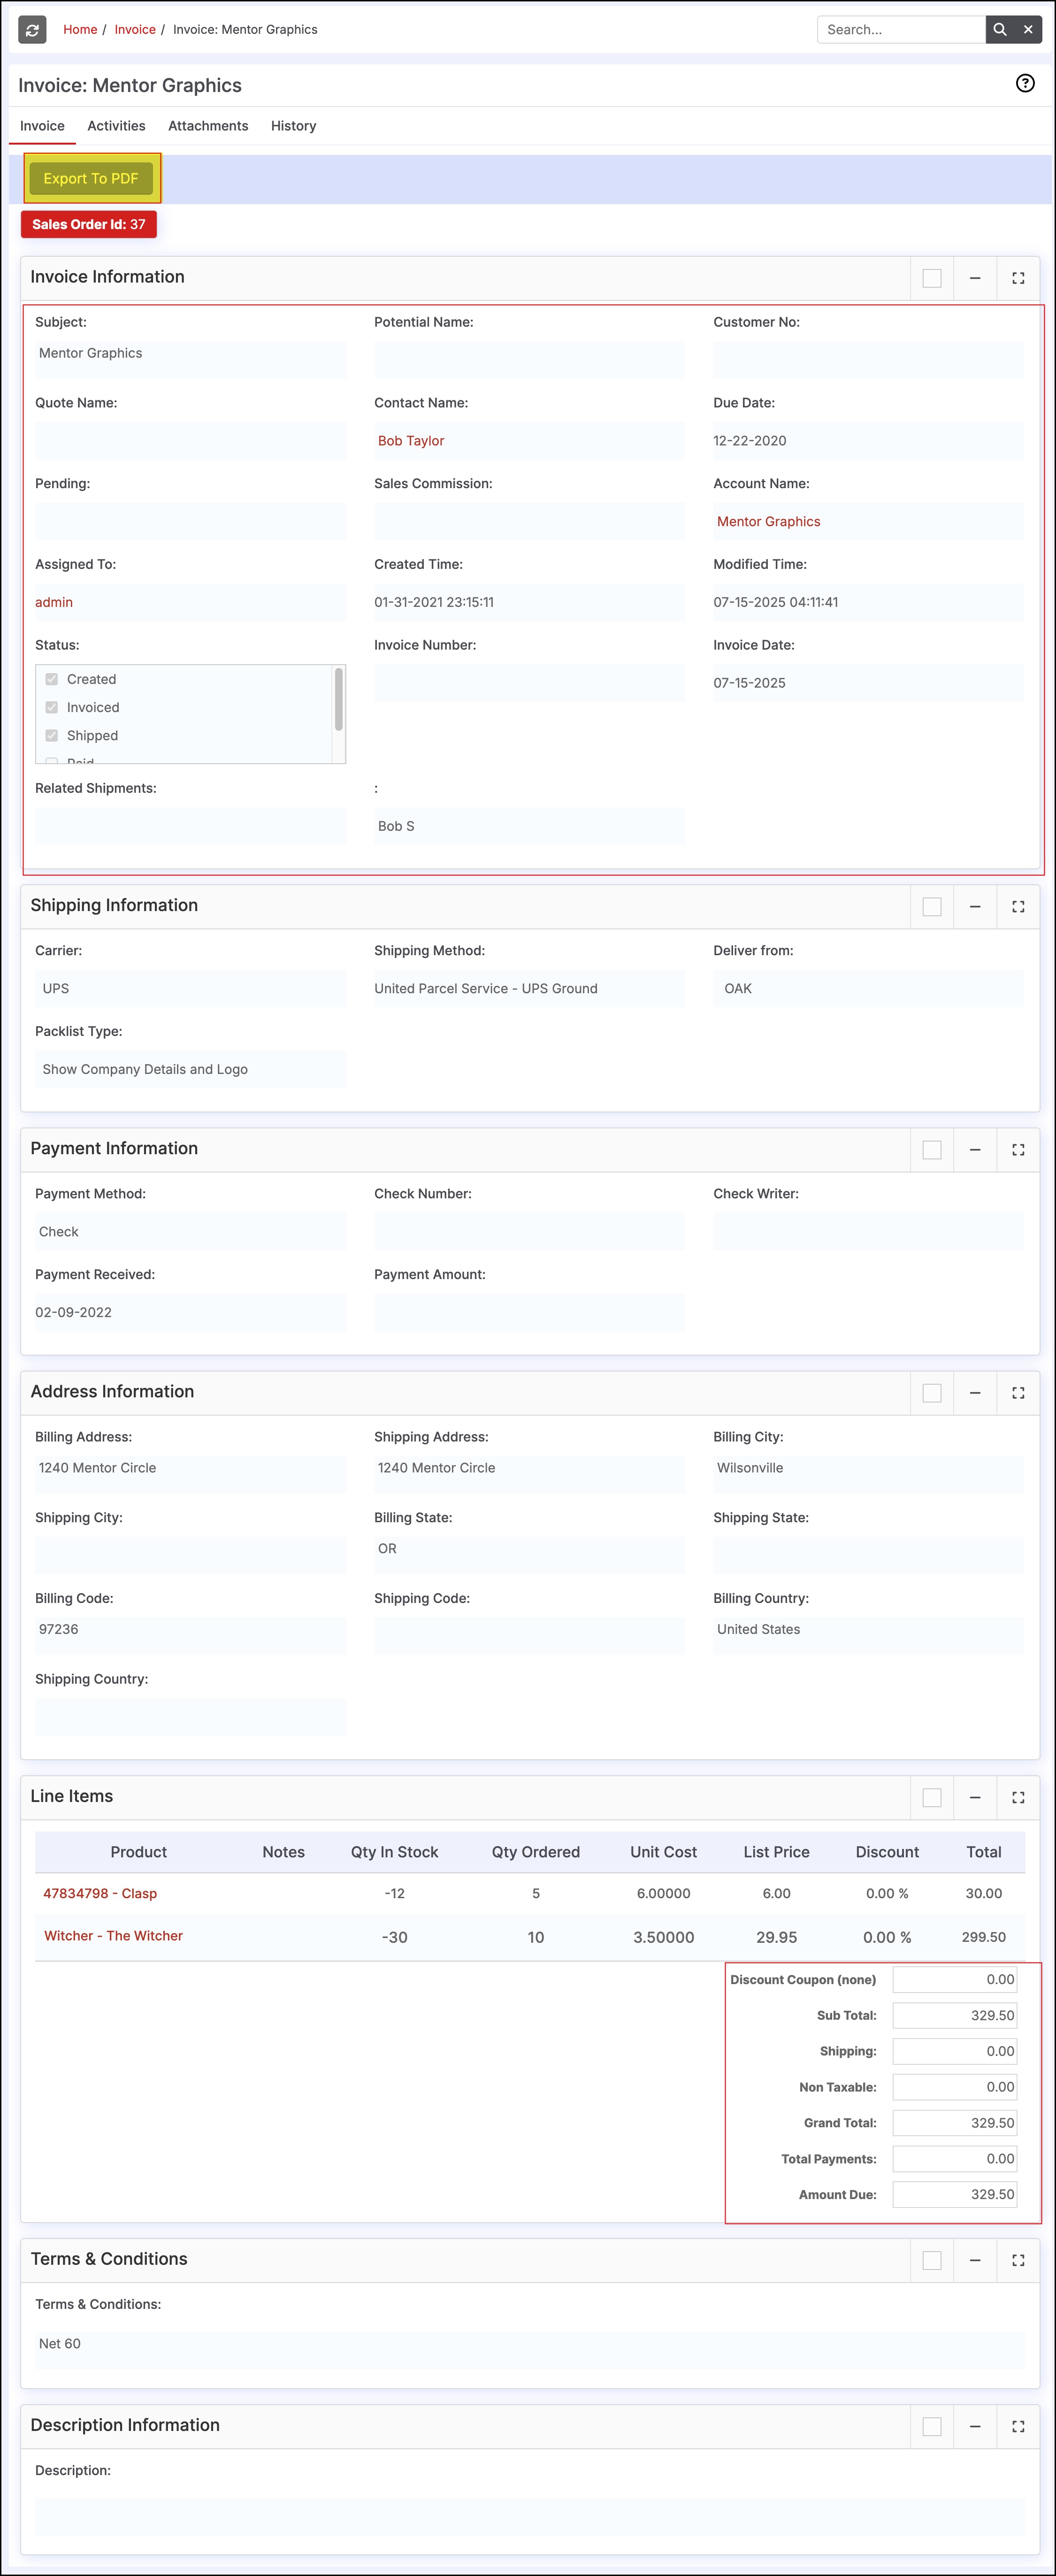Click the Qty Ordered column header

pos(536,1852)
